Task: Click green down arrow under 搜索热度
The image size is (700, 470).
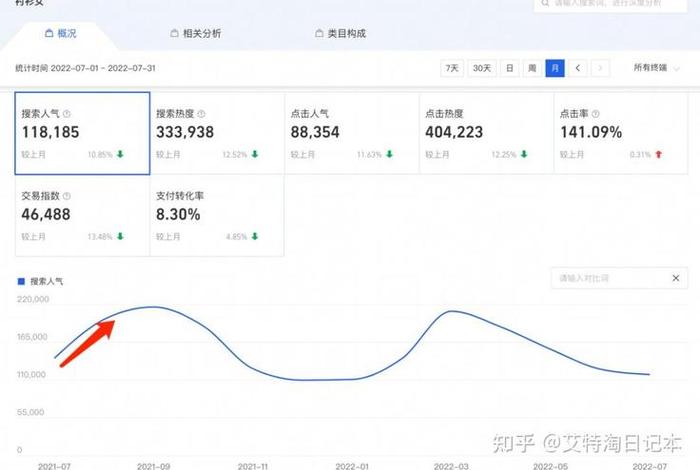Action: click(255, 154)
